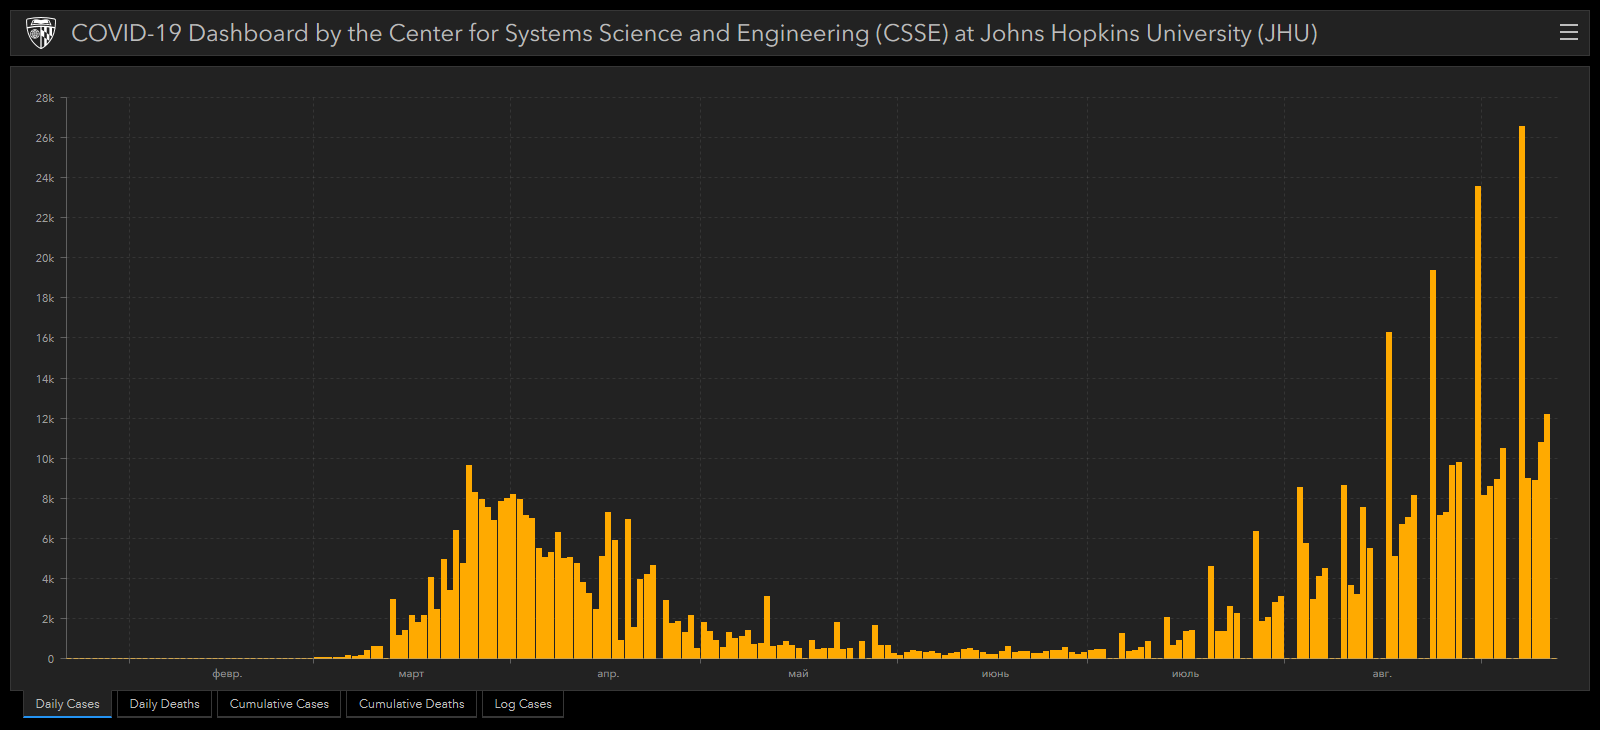Screen dimensions: 1600x730
Task: Click the 10k gridline label on the y-axis
Action: [x=45, y=459]
